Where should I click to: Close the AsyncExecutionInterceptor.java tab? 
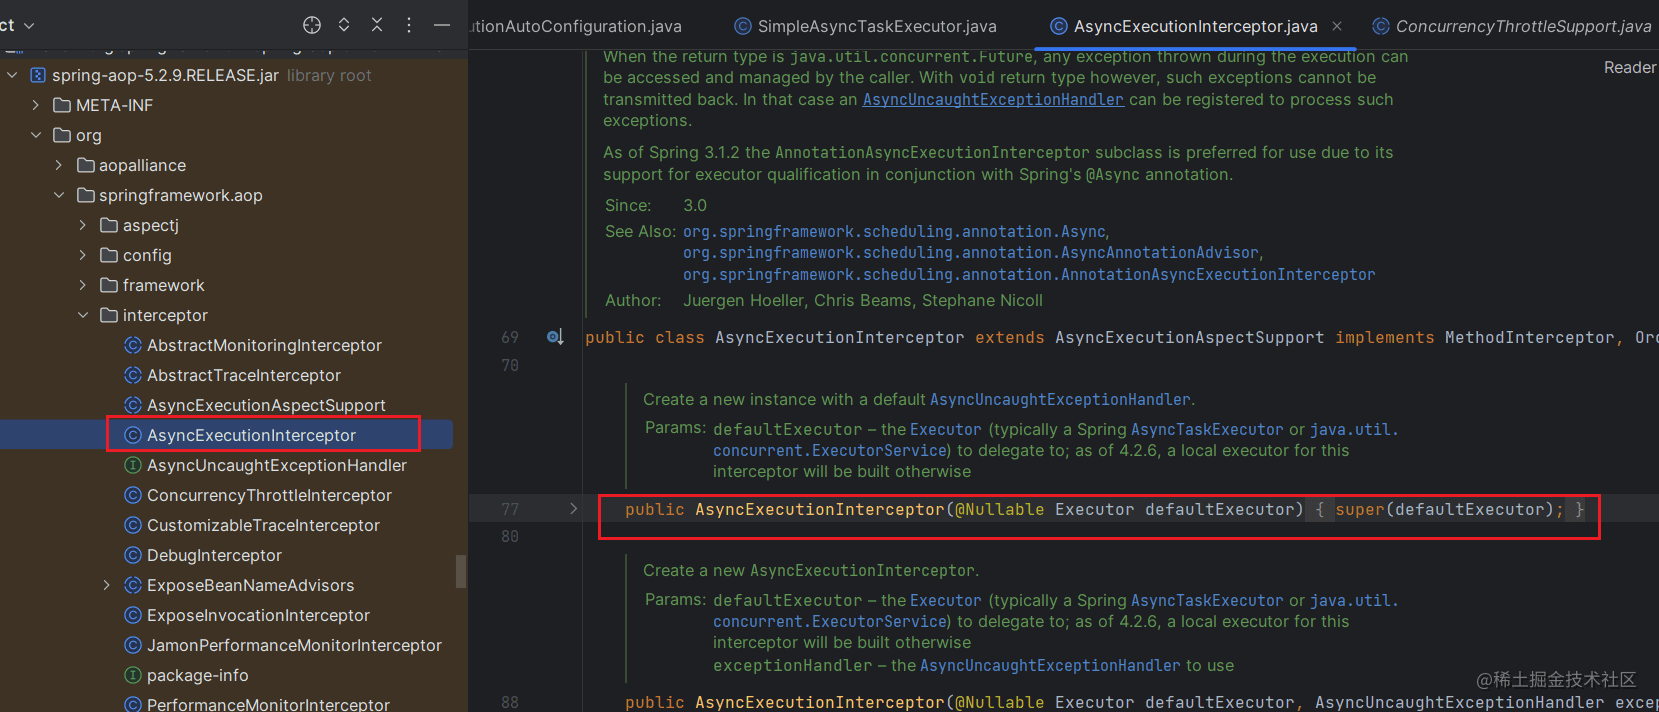(1337, 26)
